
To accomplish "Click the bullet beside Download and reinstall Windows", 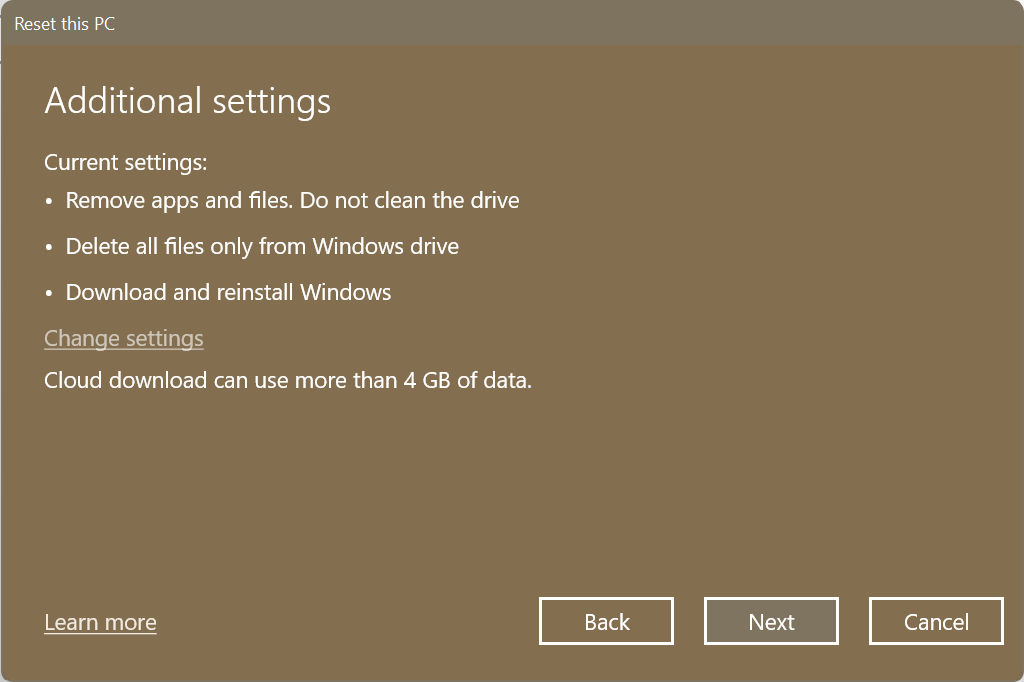I will 49,292.
